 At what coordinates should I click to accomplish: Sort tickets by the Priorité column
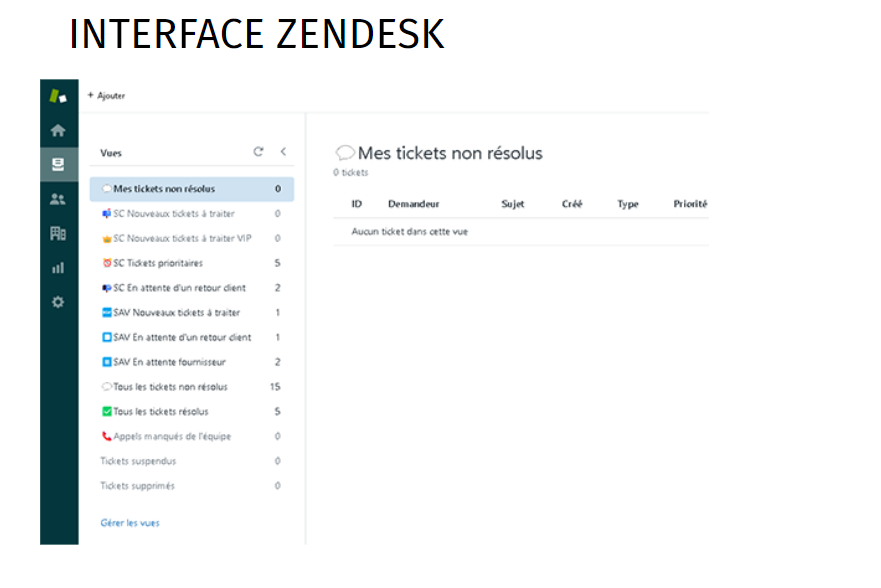[689, 204]
